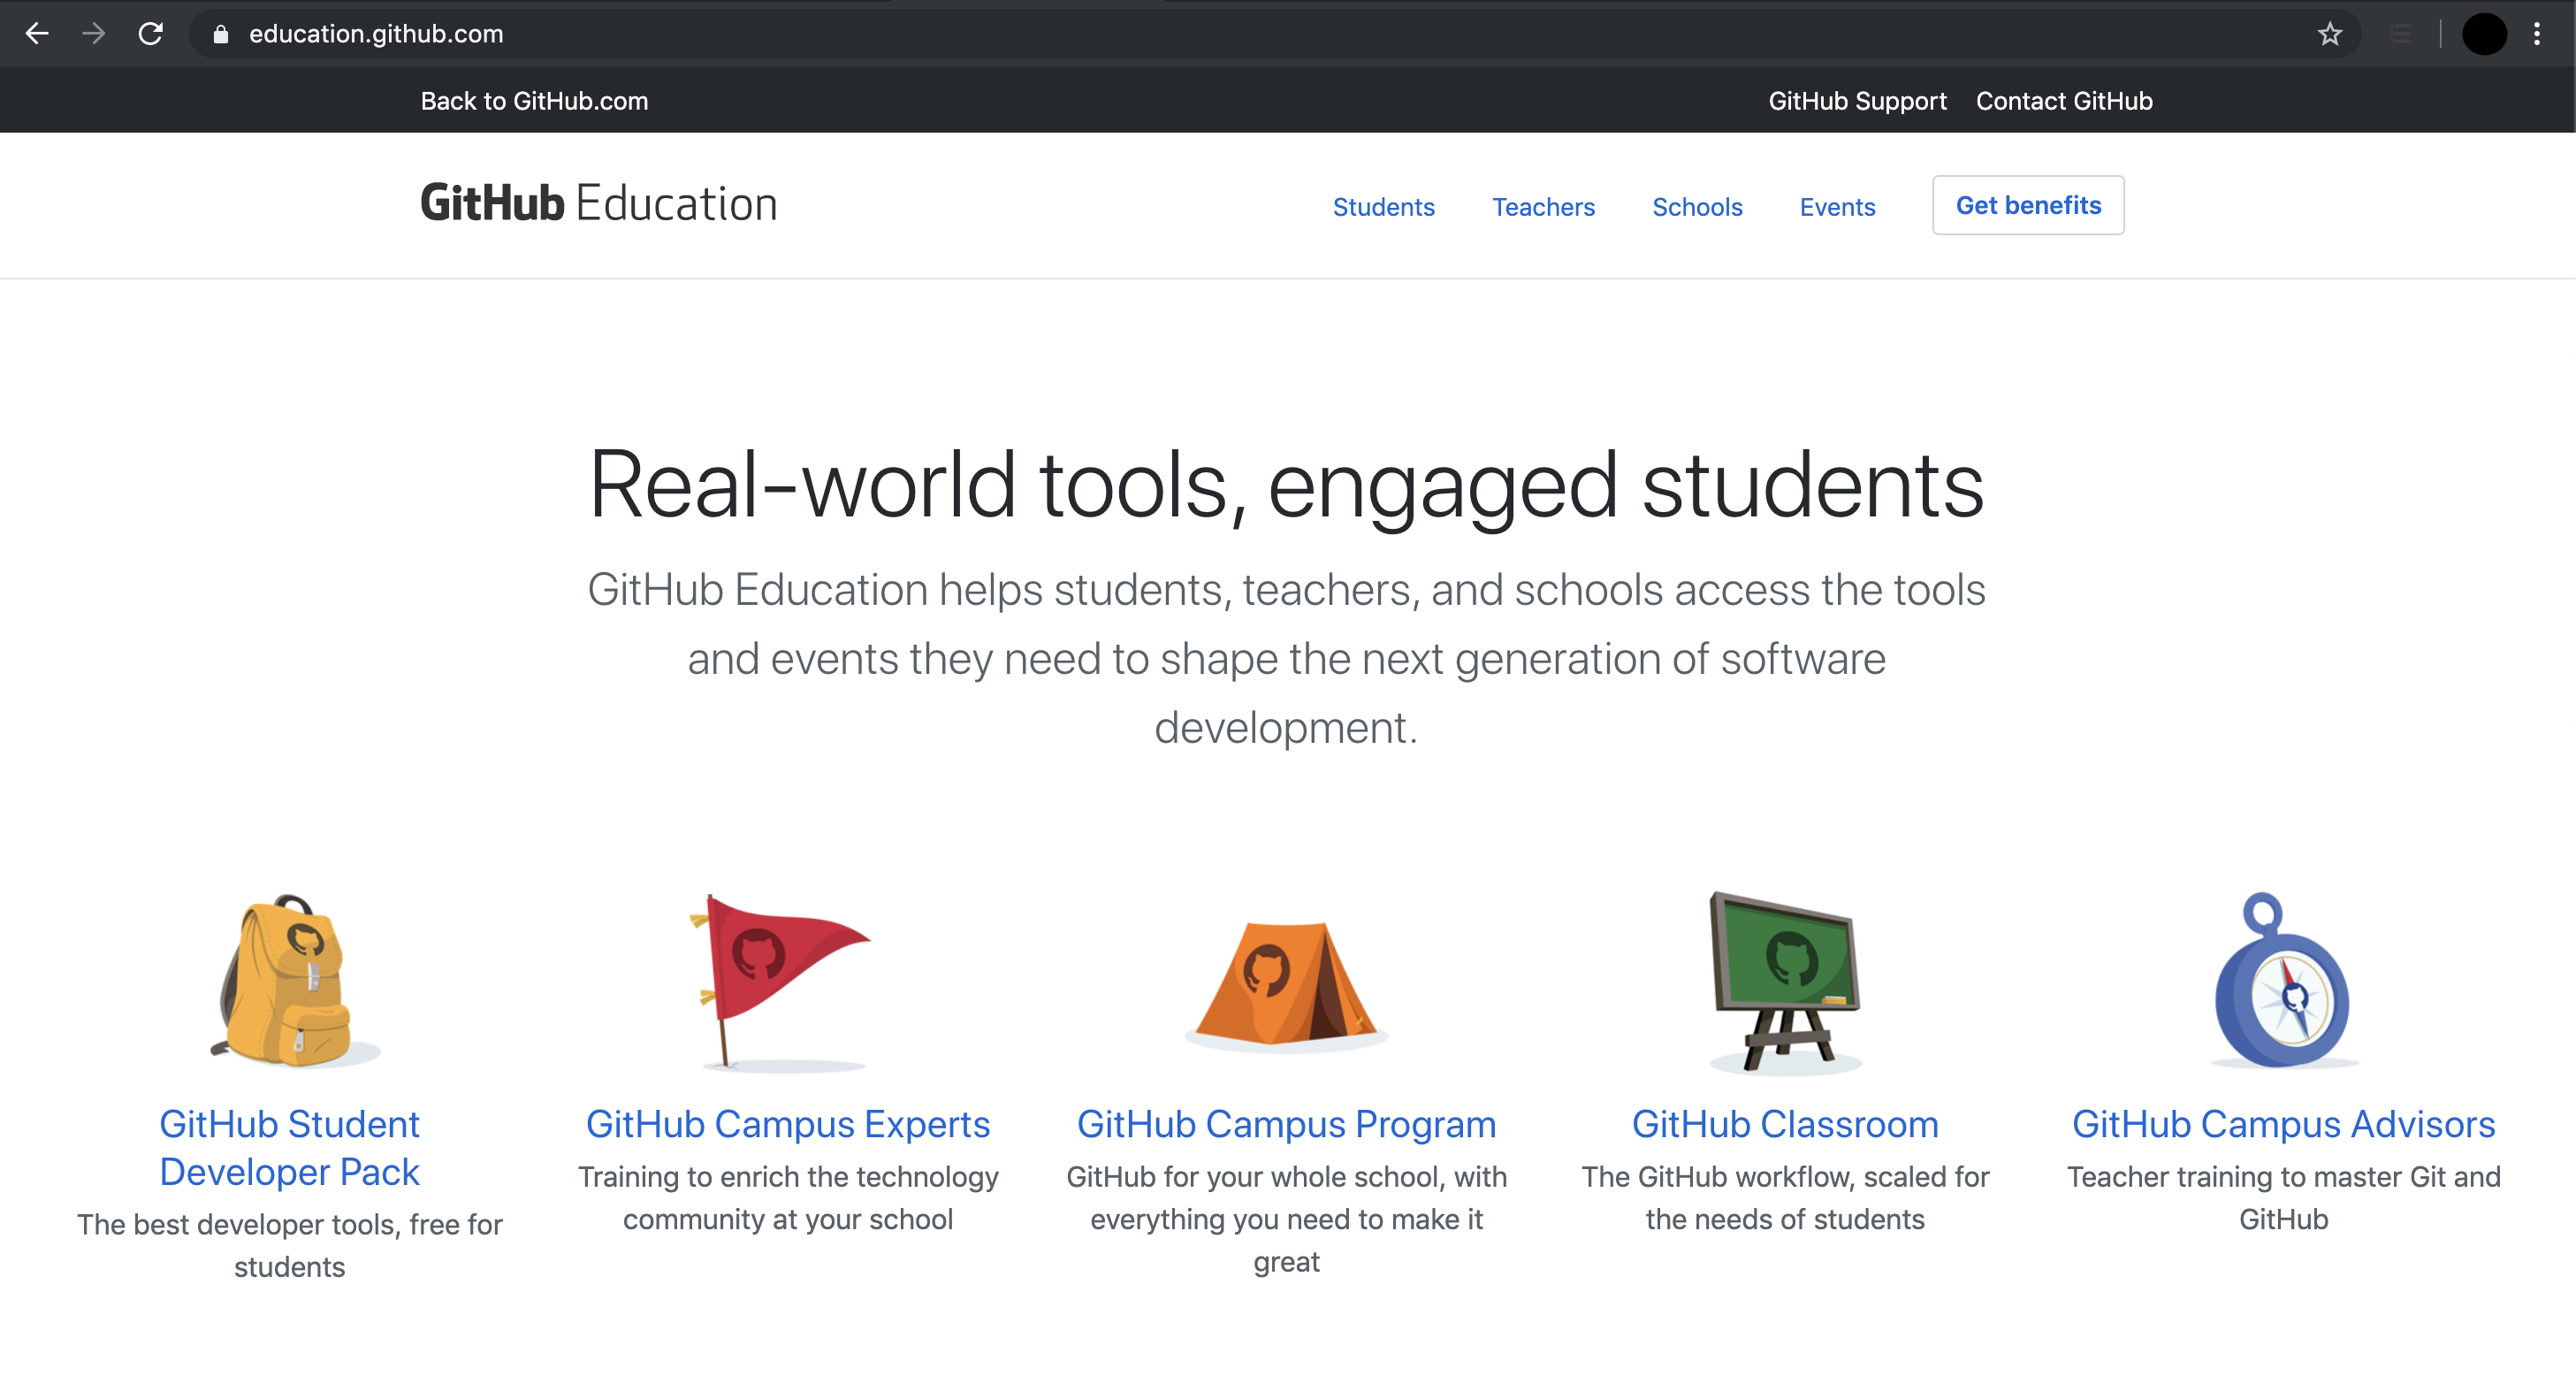This screenshot has width=2576, height=1376.
Task: Open the GitHub Campus Program link
Action: [1286, 1124]
